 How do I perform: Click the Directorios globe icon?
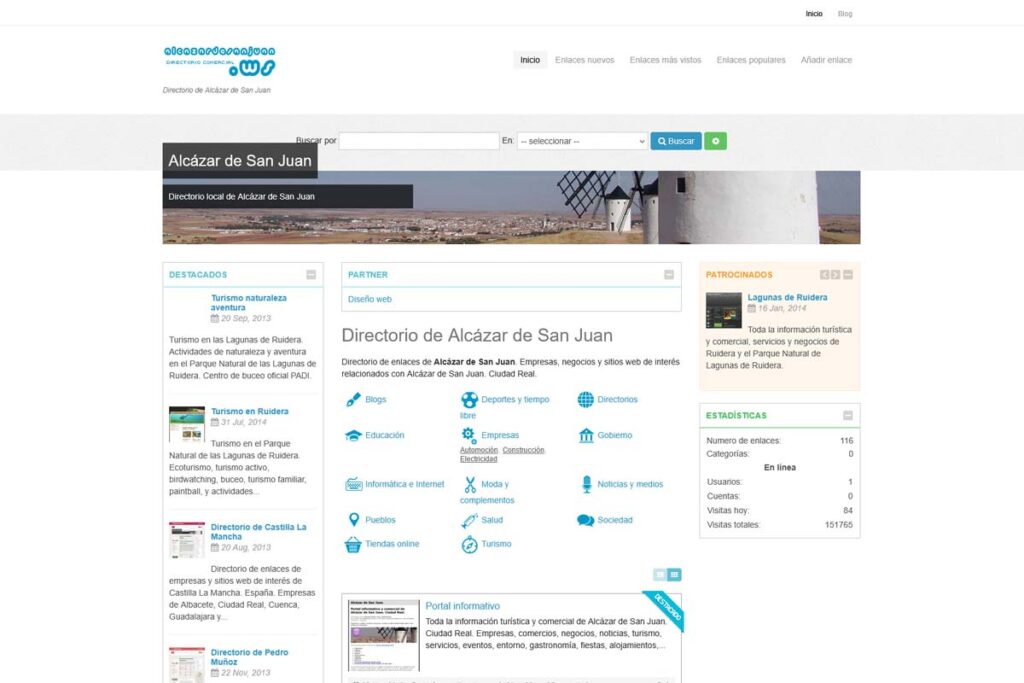(586, 400)
